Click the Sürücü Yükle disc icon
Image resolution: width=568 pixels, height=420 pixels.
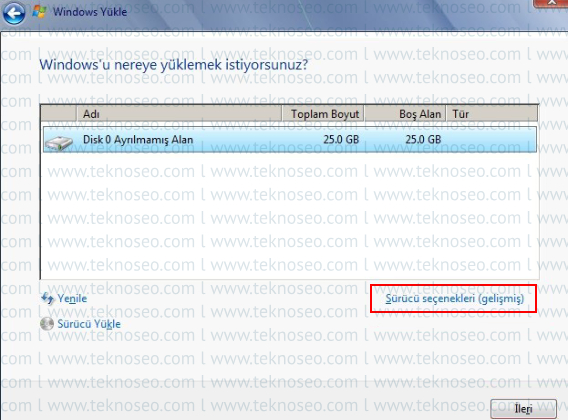[x=47, y=324]
